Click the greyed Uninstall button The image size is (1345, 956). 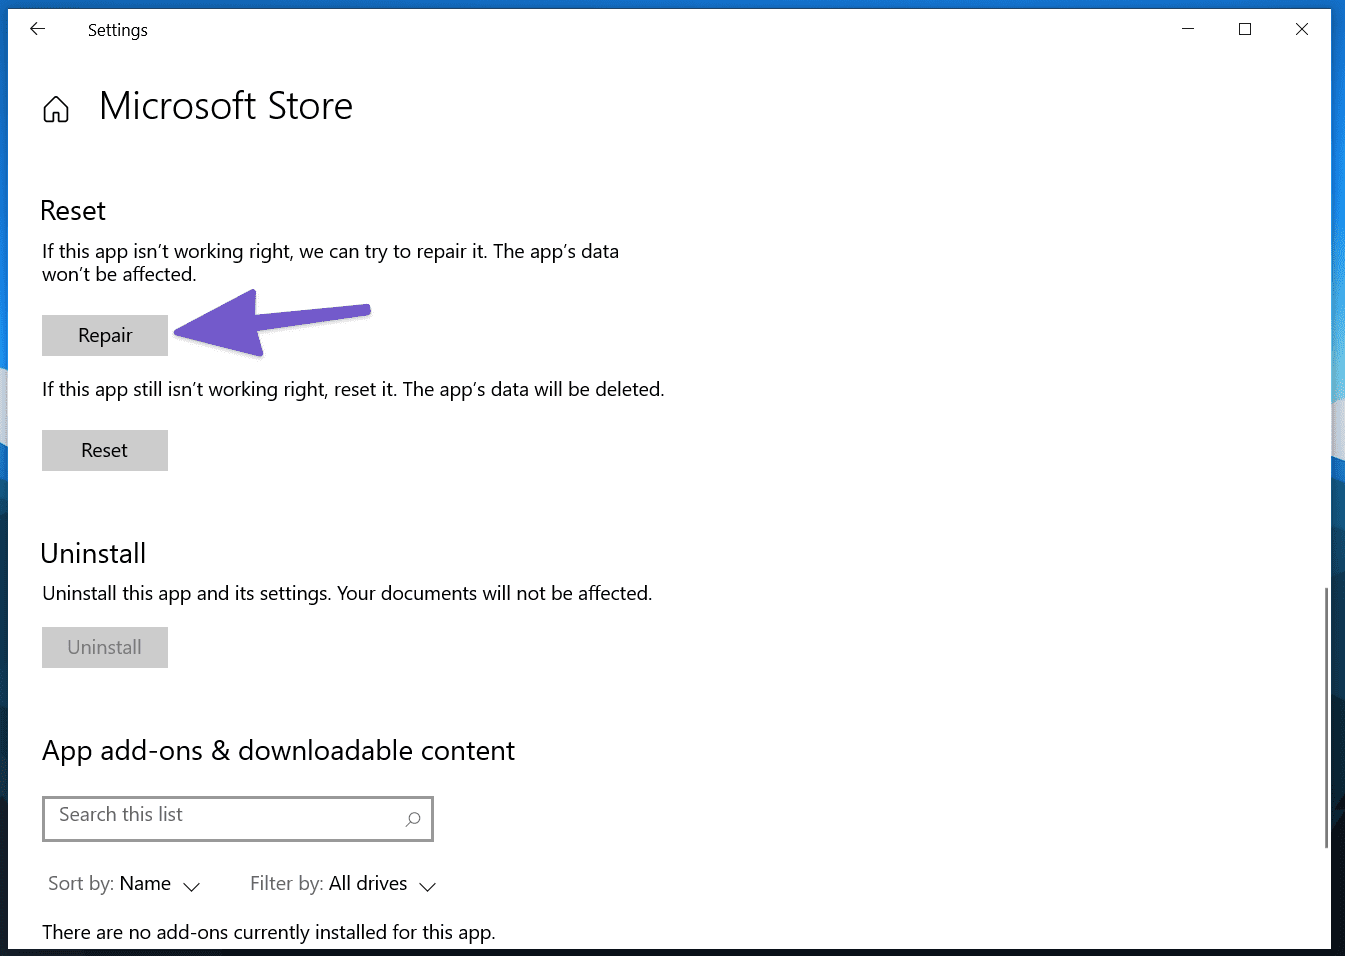pos(105,647)
